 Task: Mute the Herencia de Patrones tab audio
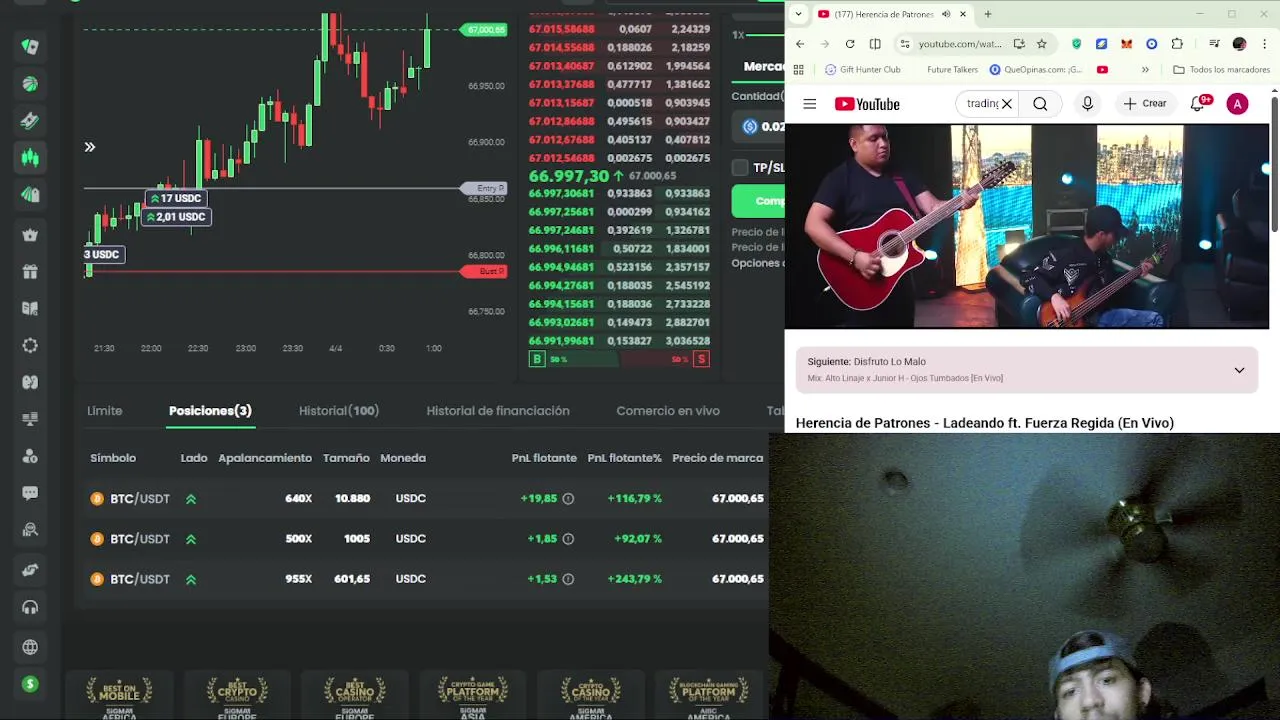945,14
